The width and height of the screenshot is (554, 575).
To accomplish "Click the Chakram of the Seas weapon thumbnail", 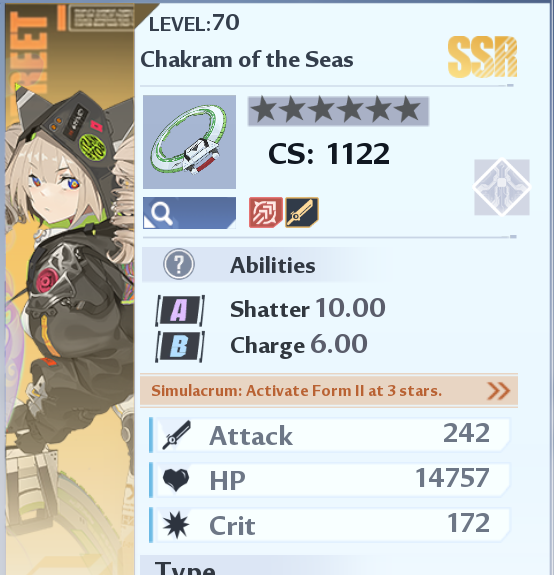I will pos(189,142).
